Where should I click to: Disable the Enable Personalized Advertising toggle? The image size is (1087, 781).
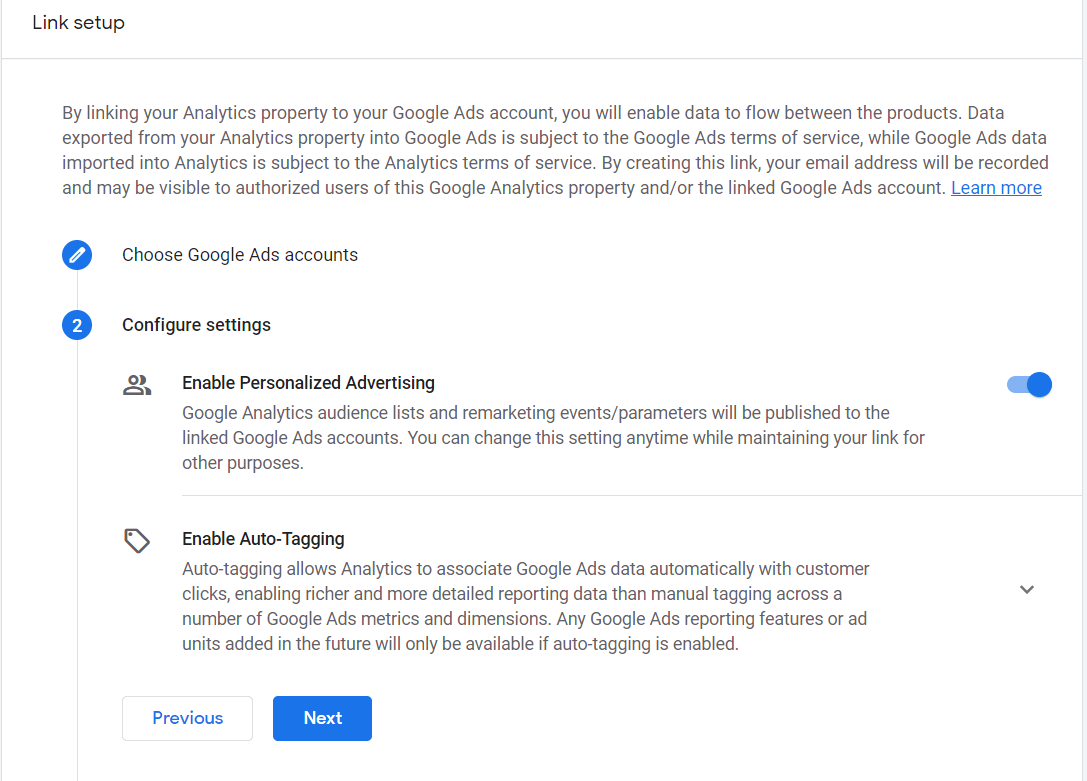tap(1027, 384)
